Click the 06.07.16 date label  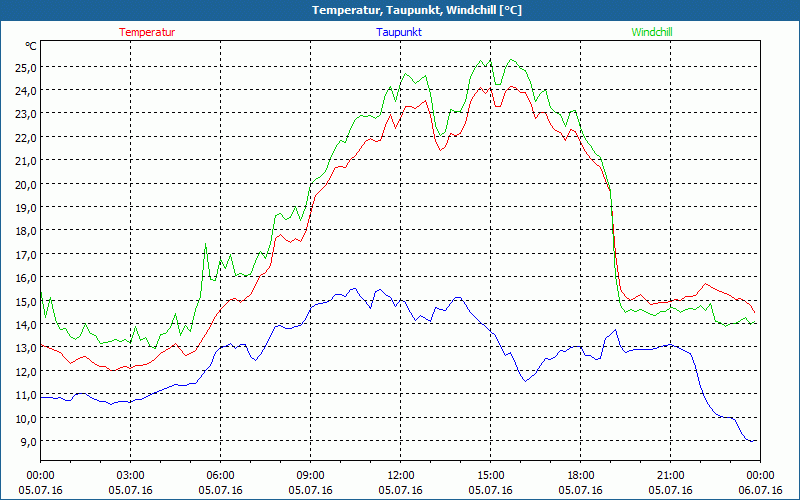tap(760, 490)
